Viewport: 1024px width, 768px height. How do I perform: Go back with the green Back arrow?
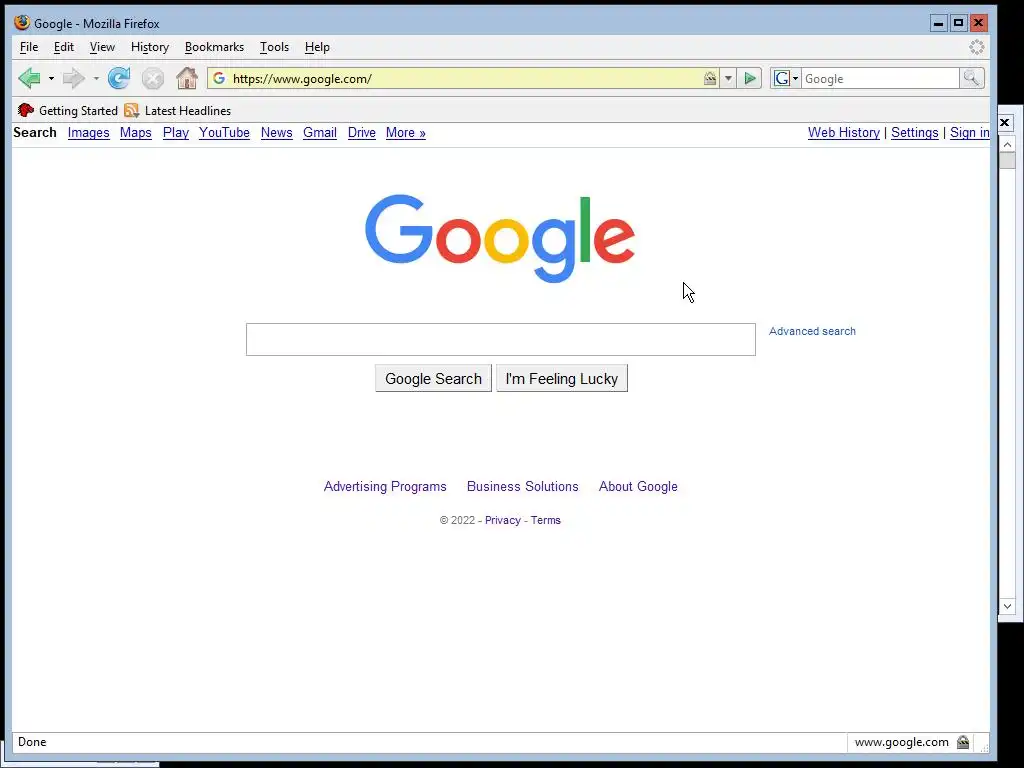[29, 78]
